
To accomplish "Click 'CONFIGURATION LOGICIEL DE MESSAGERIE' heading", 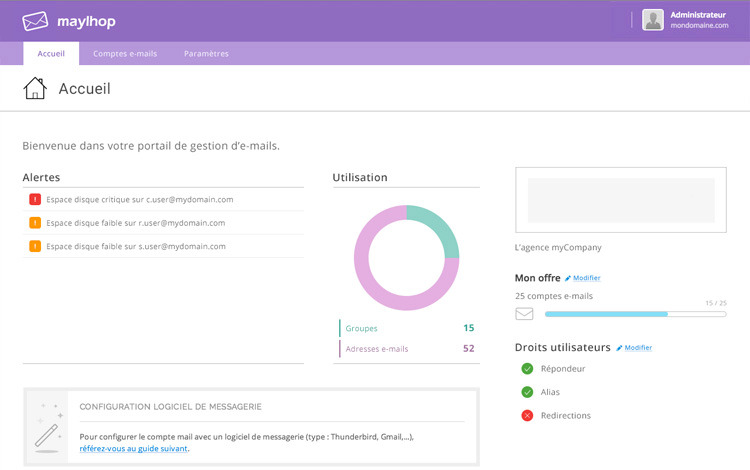I will pos(171,407).
